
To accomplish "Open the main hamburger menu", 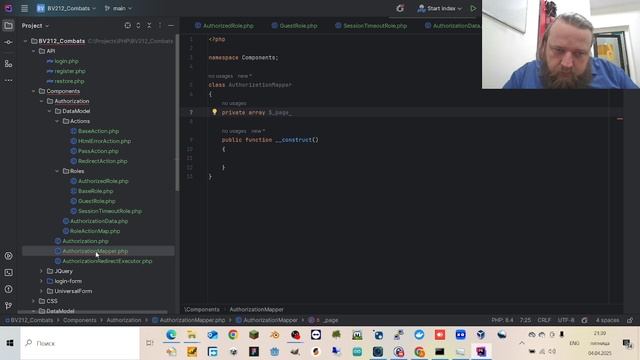I will pyautogui.click(x=24, y=8).
